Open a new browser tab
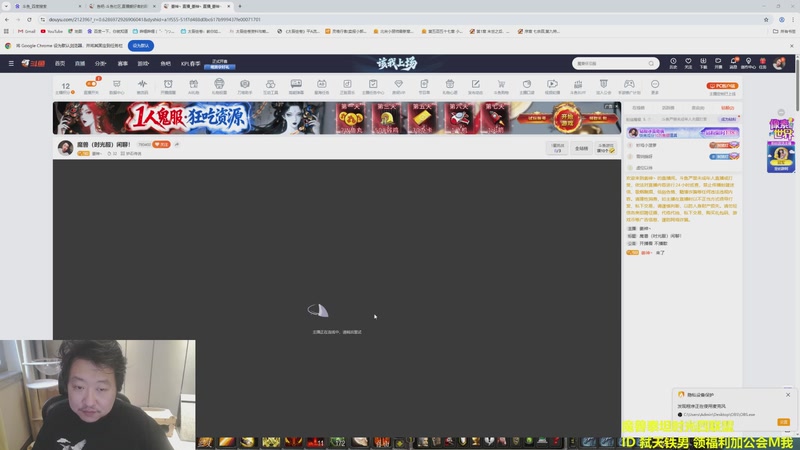 [240, 6]
